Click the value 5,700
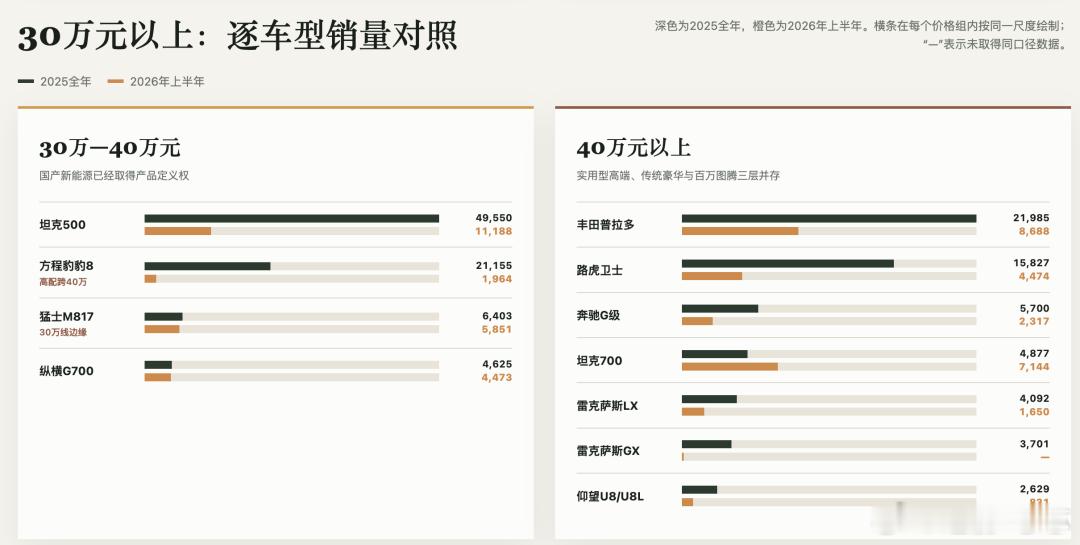The height and width of the screenshot is (545, 1080). click(x=1035, y=308)
